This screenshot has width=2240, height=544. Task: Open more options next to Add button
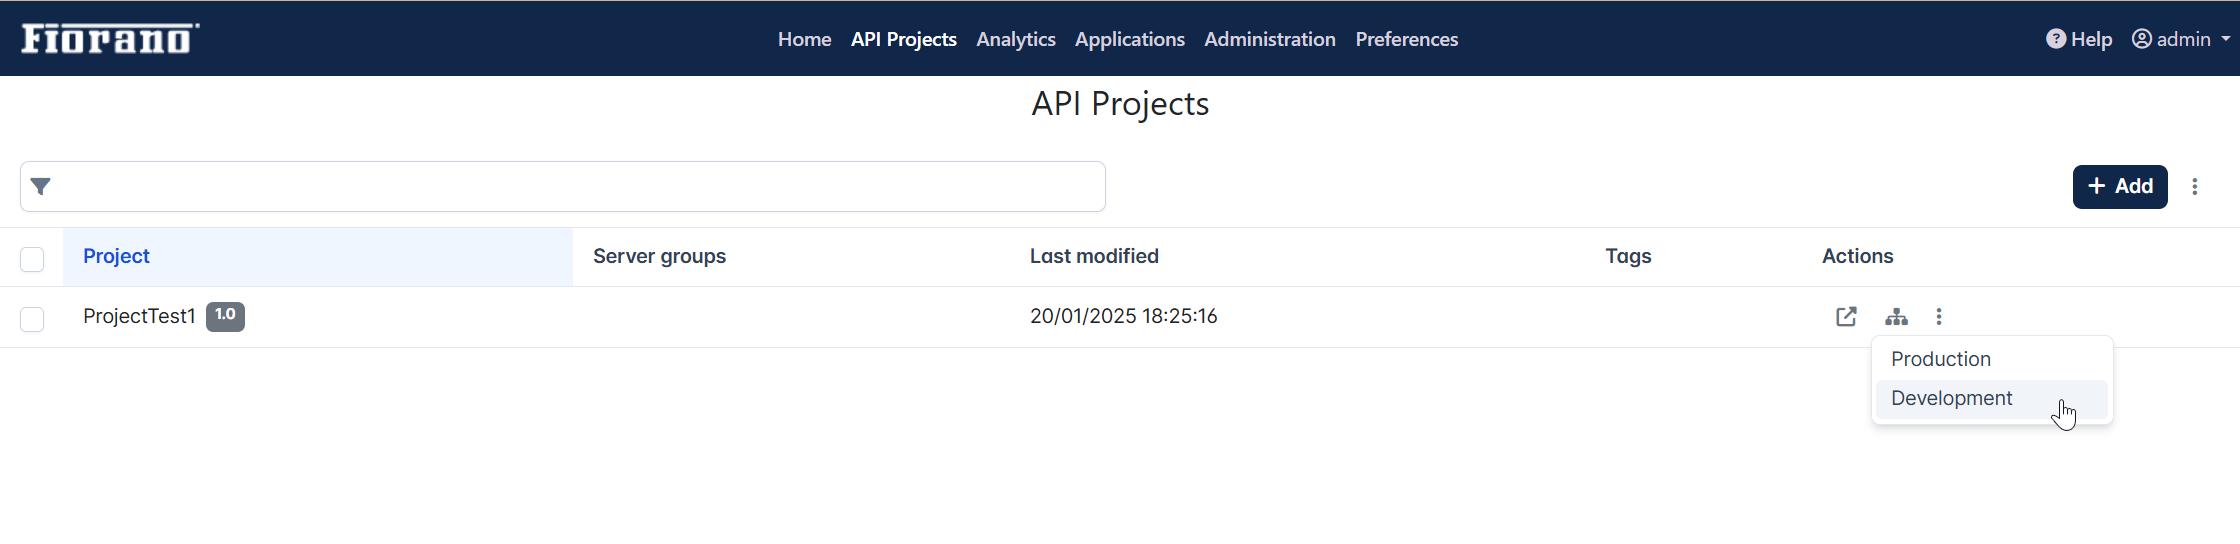[2195, 187]
